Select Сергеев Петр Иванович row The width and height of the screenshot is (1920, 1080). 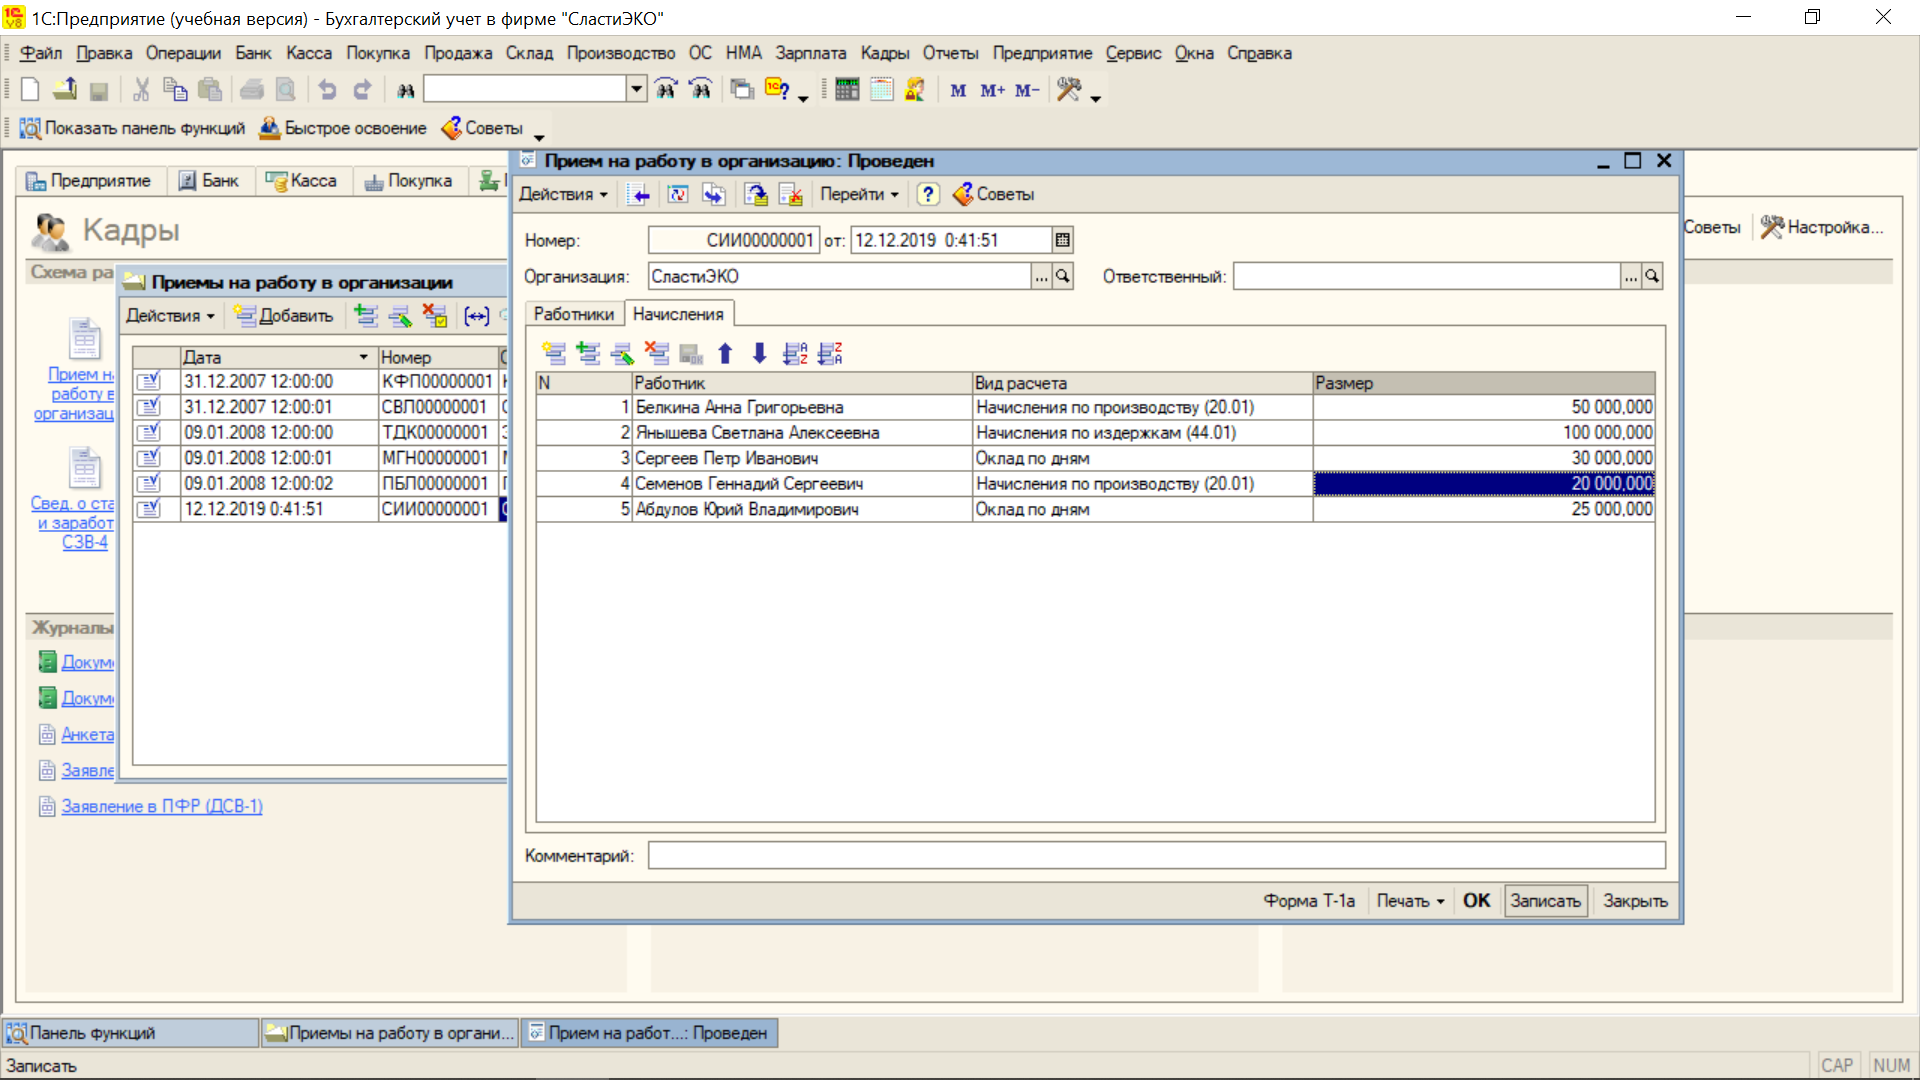click(726, 458)
